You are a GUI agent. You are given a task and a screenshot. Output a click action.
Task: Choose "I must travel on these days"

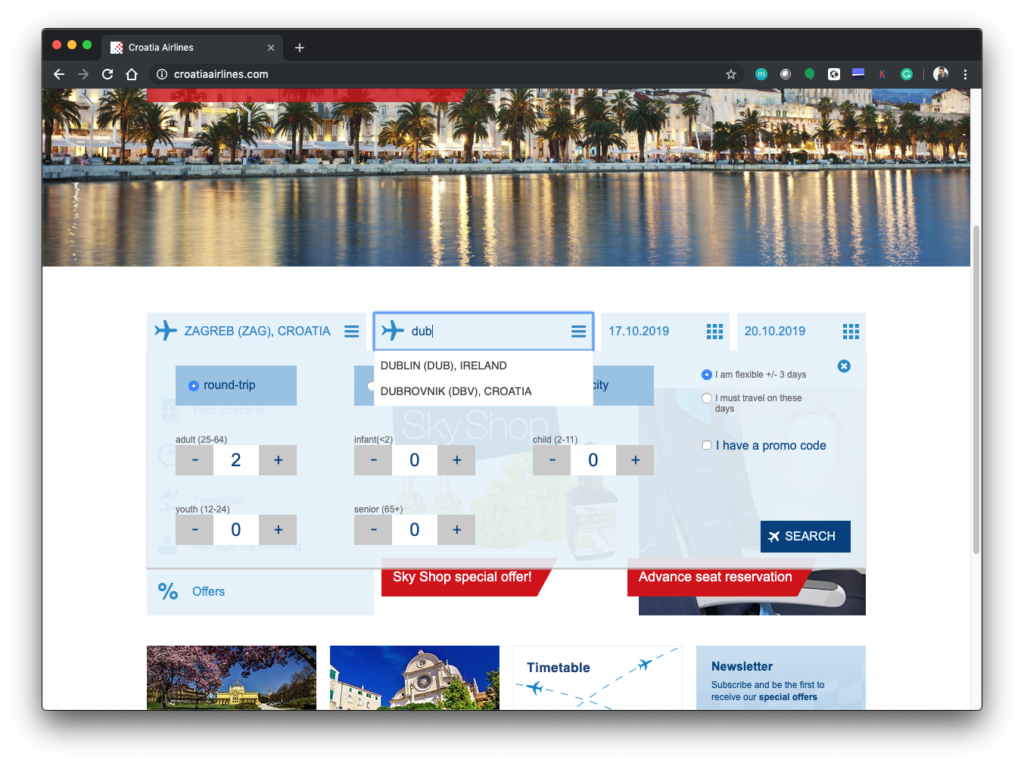click(x=707, y=398)
